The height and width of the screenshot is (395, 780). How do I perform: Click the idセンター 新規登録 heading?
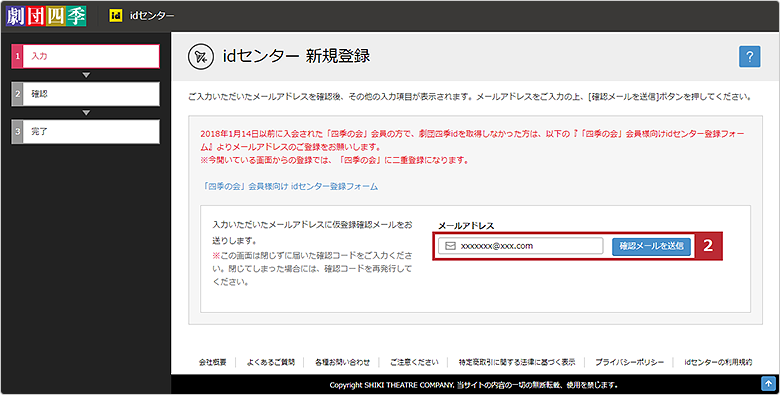click(296, 56)
